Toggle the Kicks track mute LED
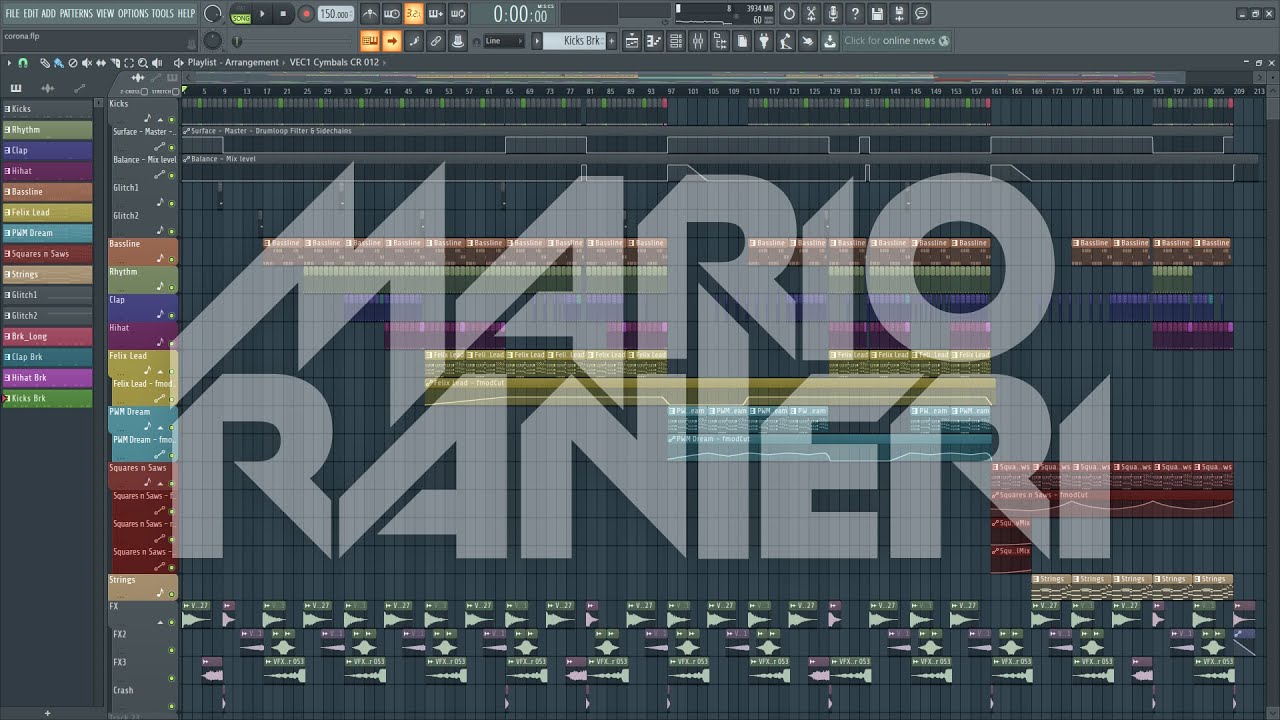 (171, 119)
